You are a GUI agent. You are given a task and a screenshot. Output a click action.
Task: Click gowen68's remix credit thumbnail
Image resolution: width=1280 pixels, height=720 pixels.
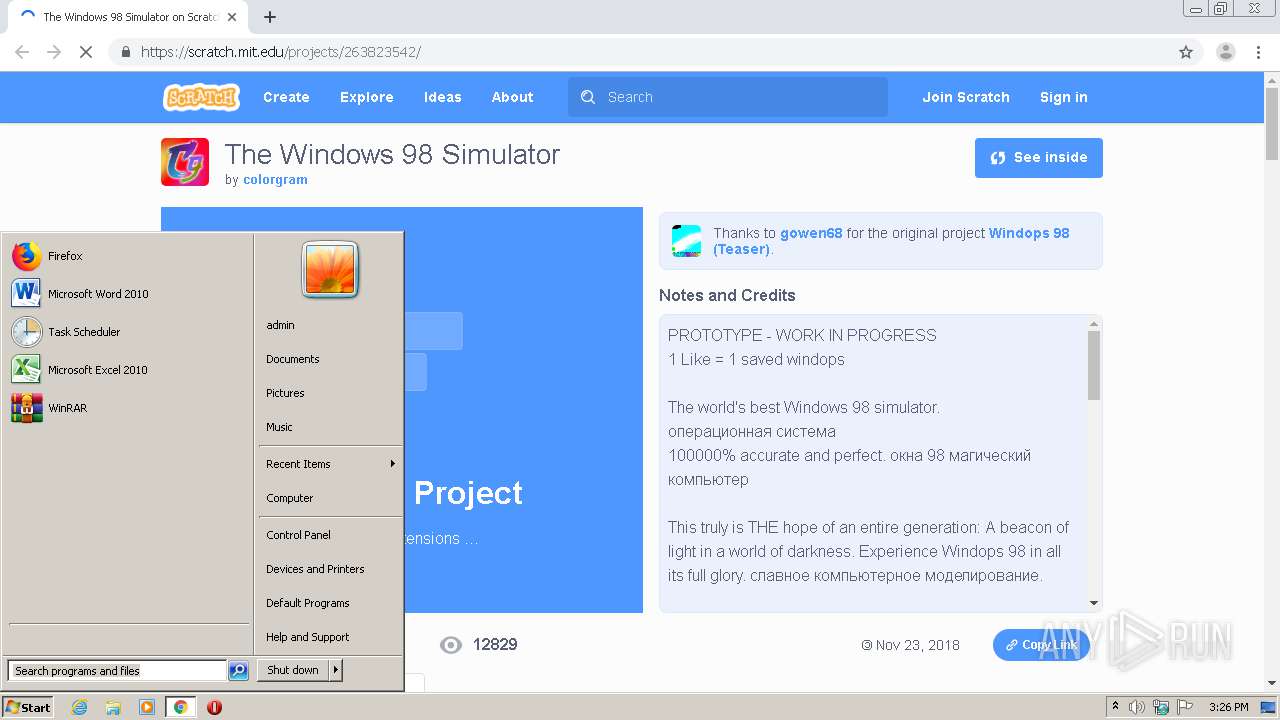(x=686, y=241)
